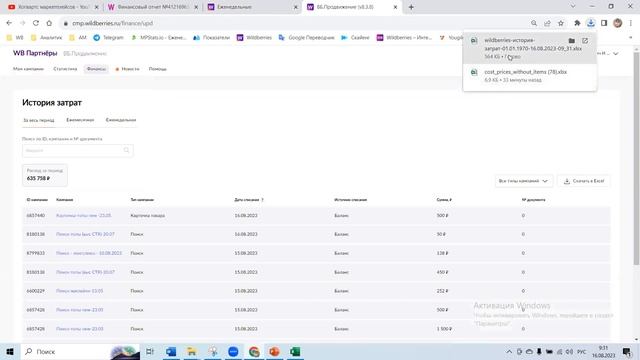Open Excel from the taskbar

[295, 351]
